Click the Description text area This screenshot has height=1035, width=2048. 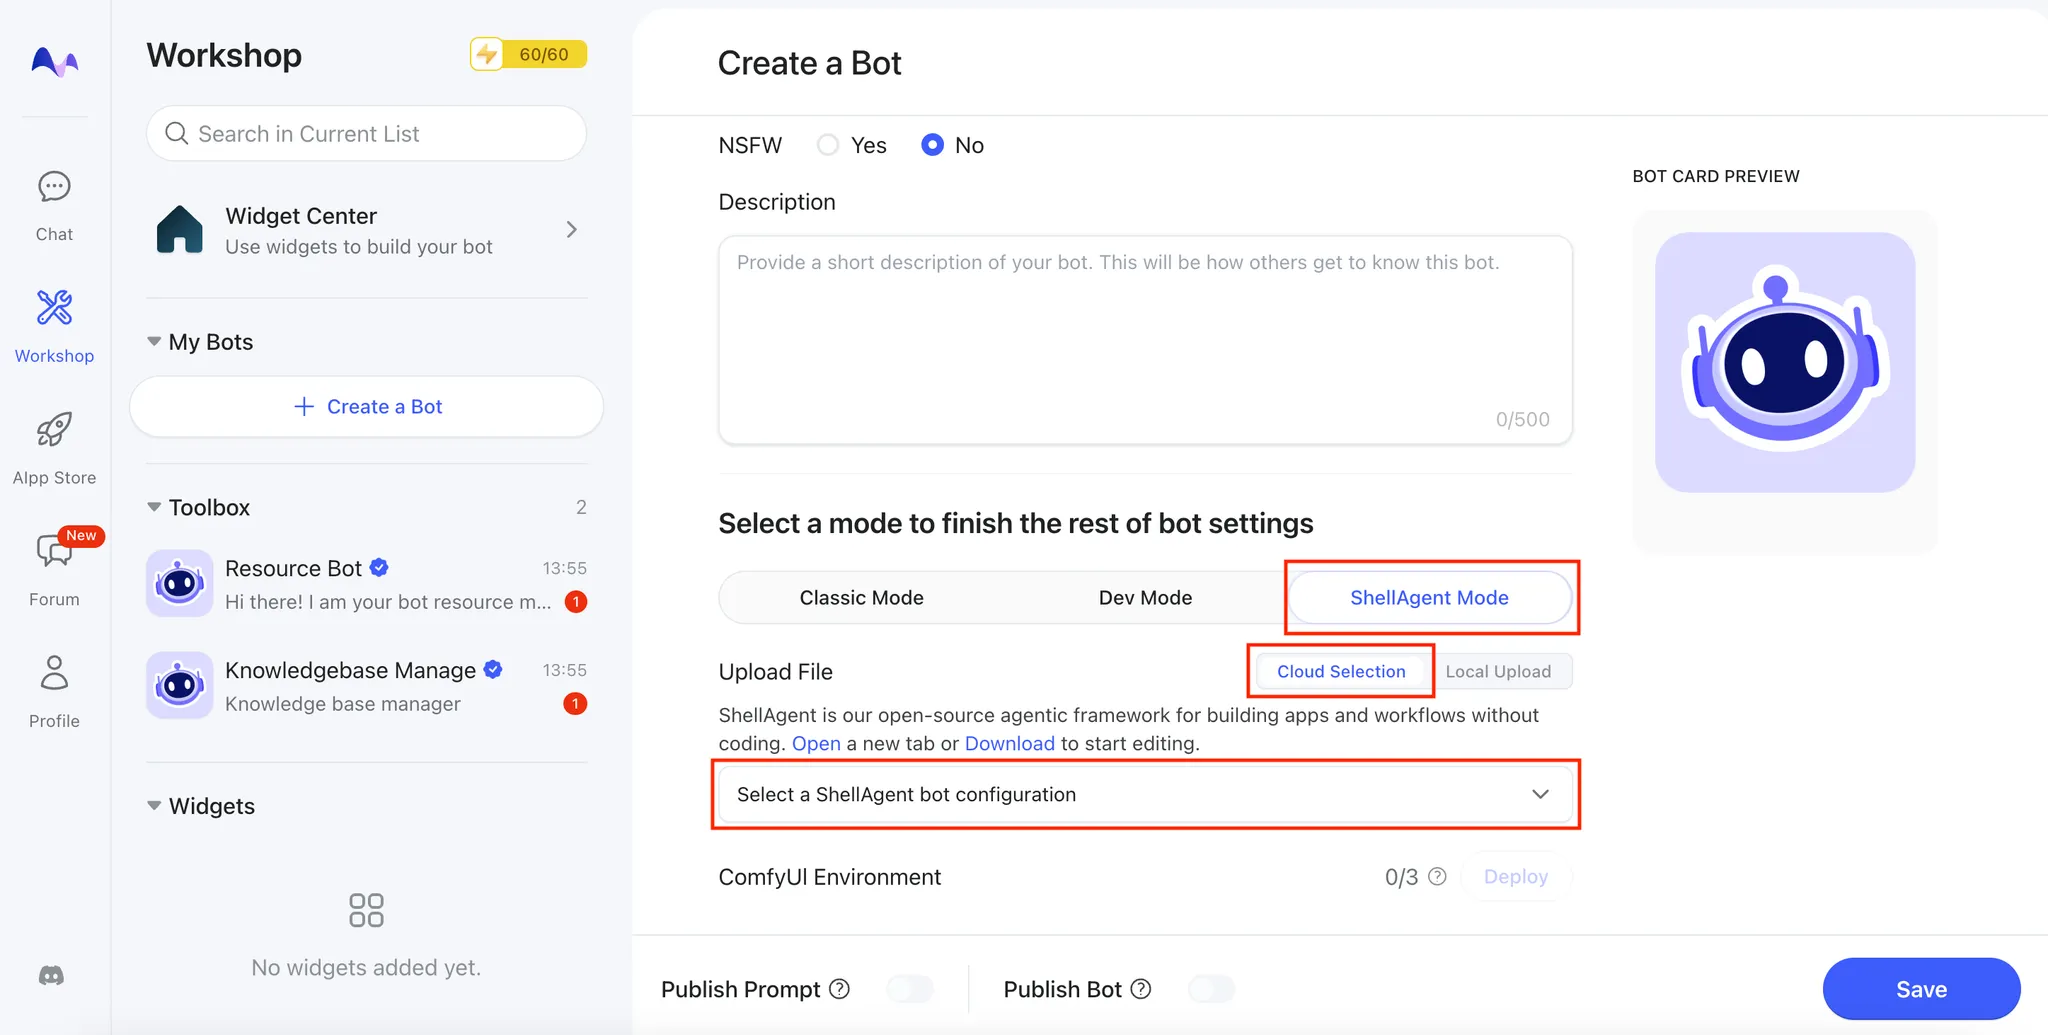(1144, 340)
